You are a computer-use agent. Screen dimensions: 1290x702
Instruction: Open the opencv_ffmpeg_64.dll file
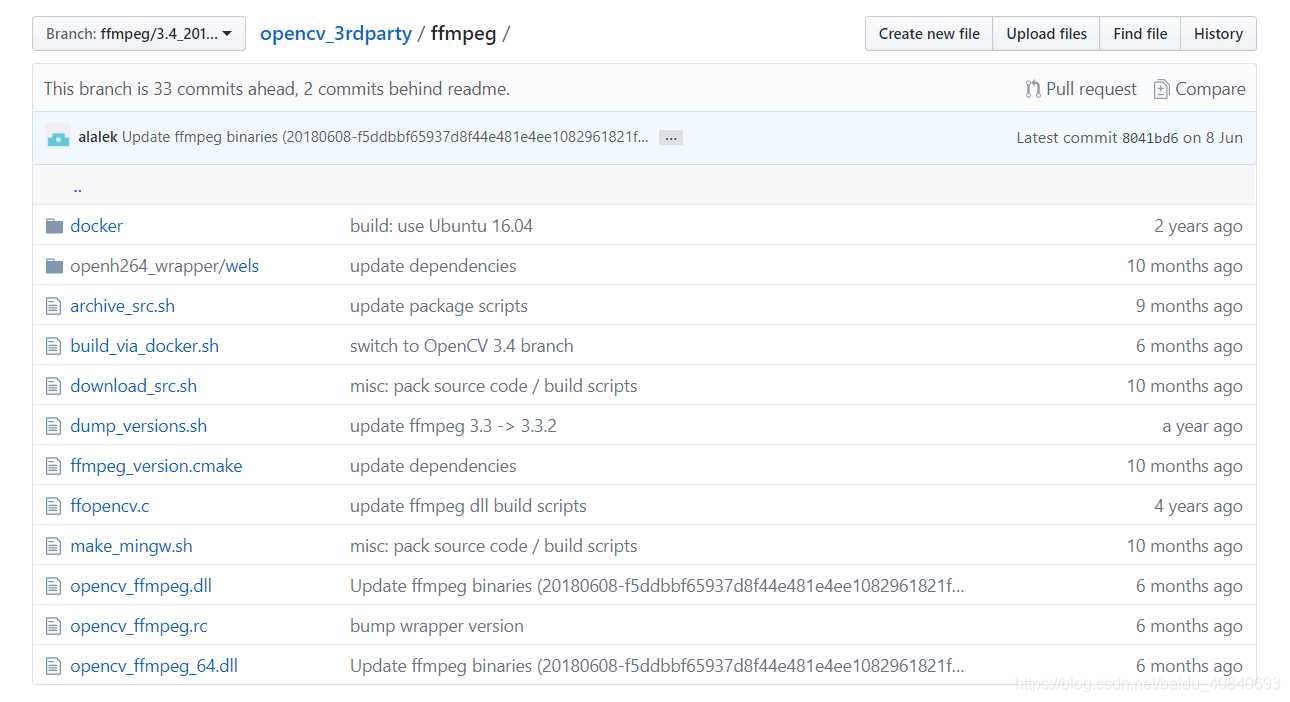click(154, 666)
